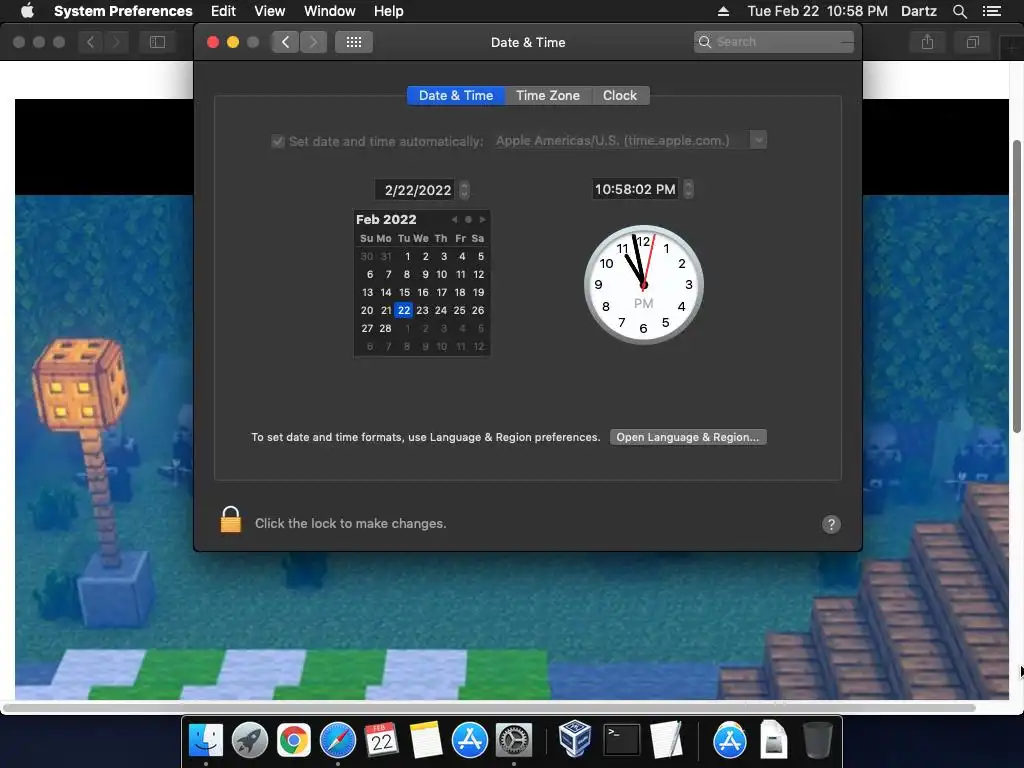Open Calendar icon showing 22 in Dock
The width and height of the screenshot is (1024, 768).
coord(381,741)
